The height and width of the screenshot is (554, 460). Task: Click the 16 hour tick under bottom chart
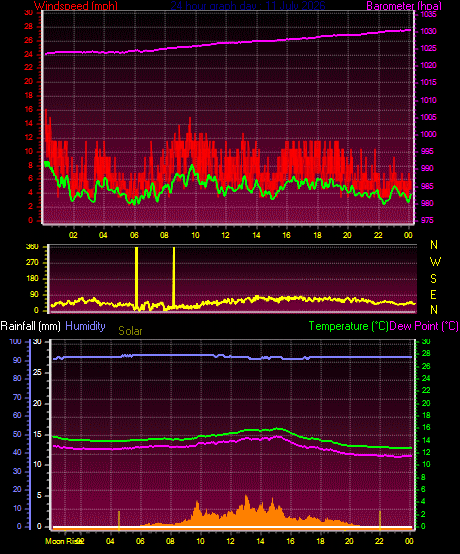pyautogui.click(x=290, y=541)
